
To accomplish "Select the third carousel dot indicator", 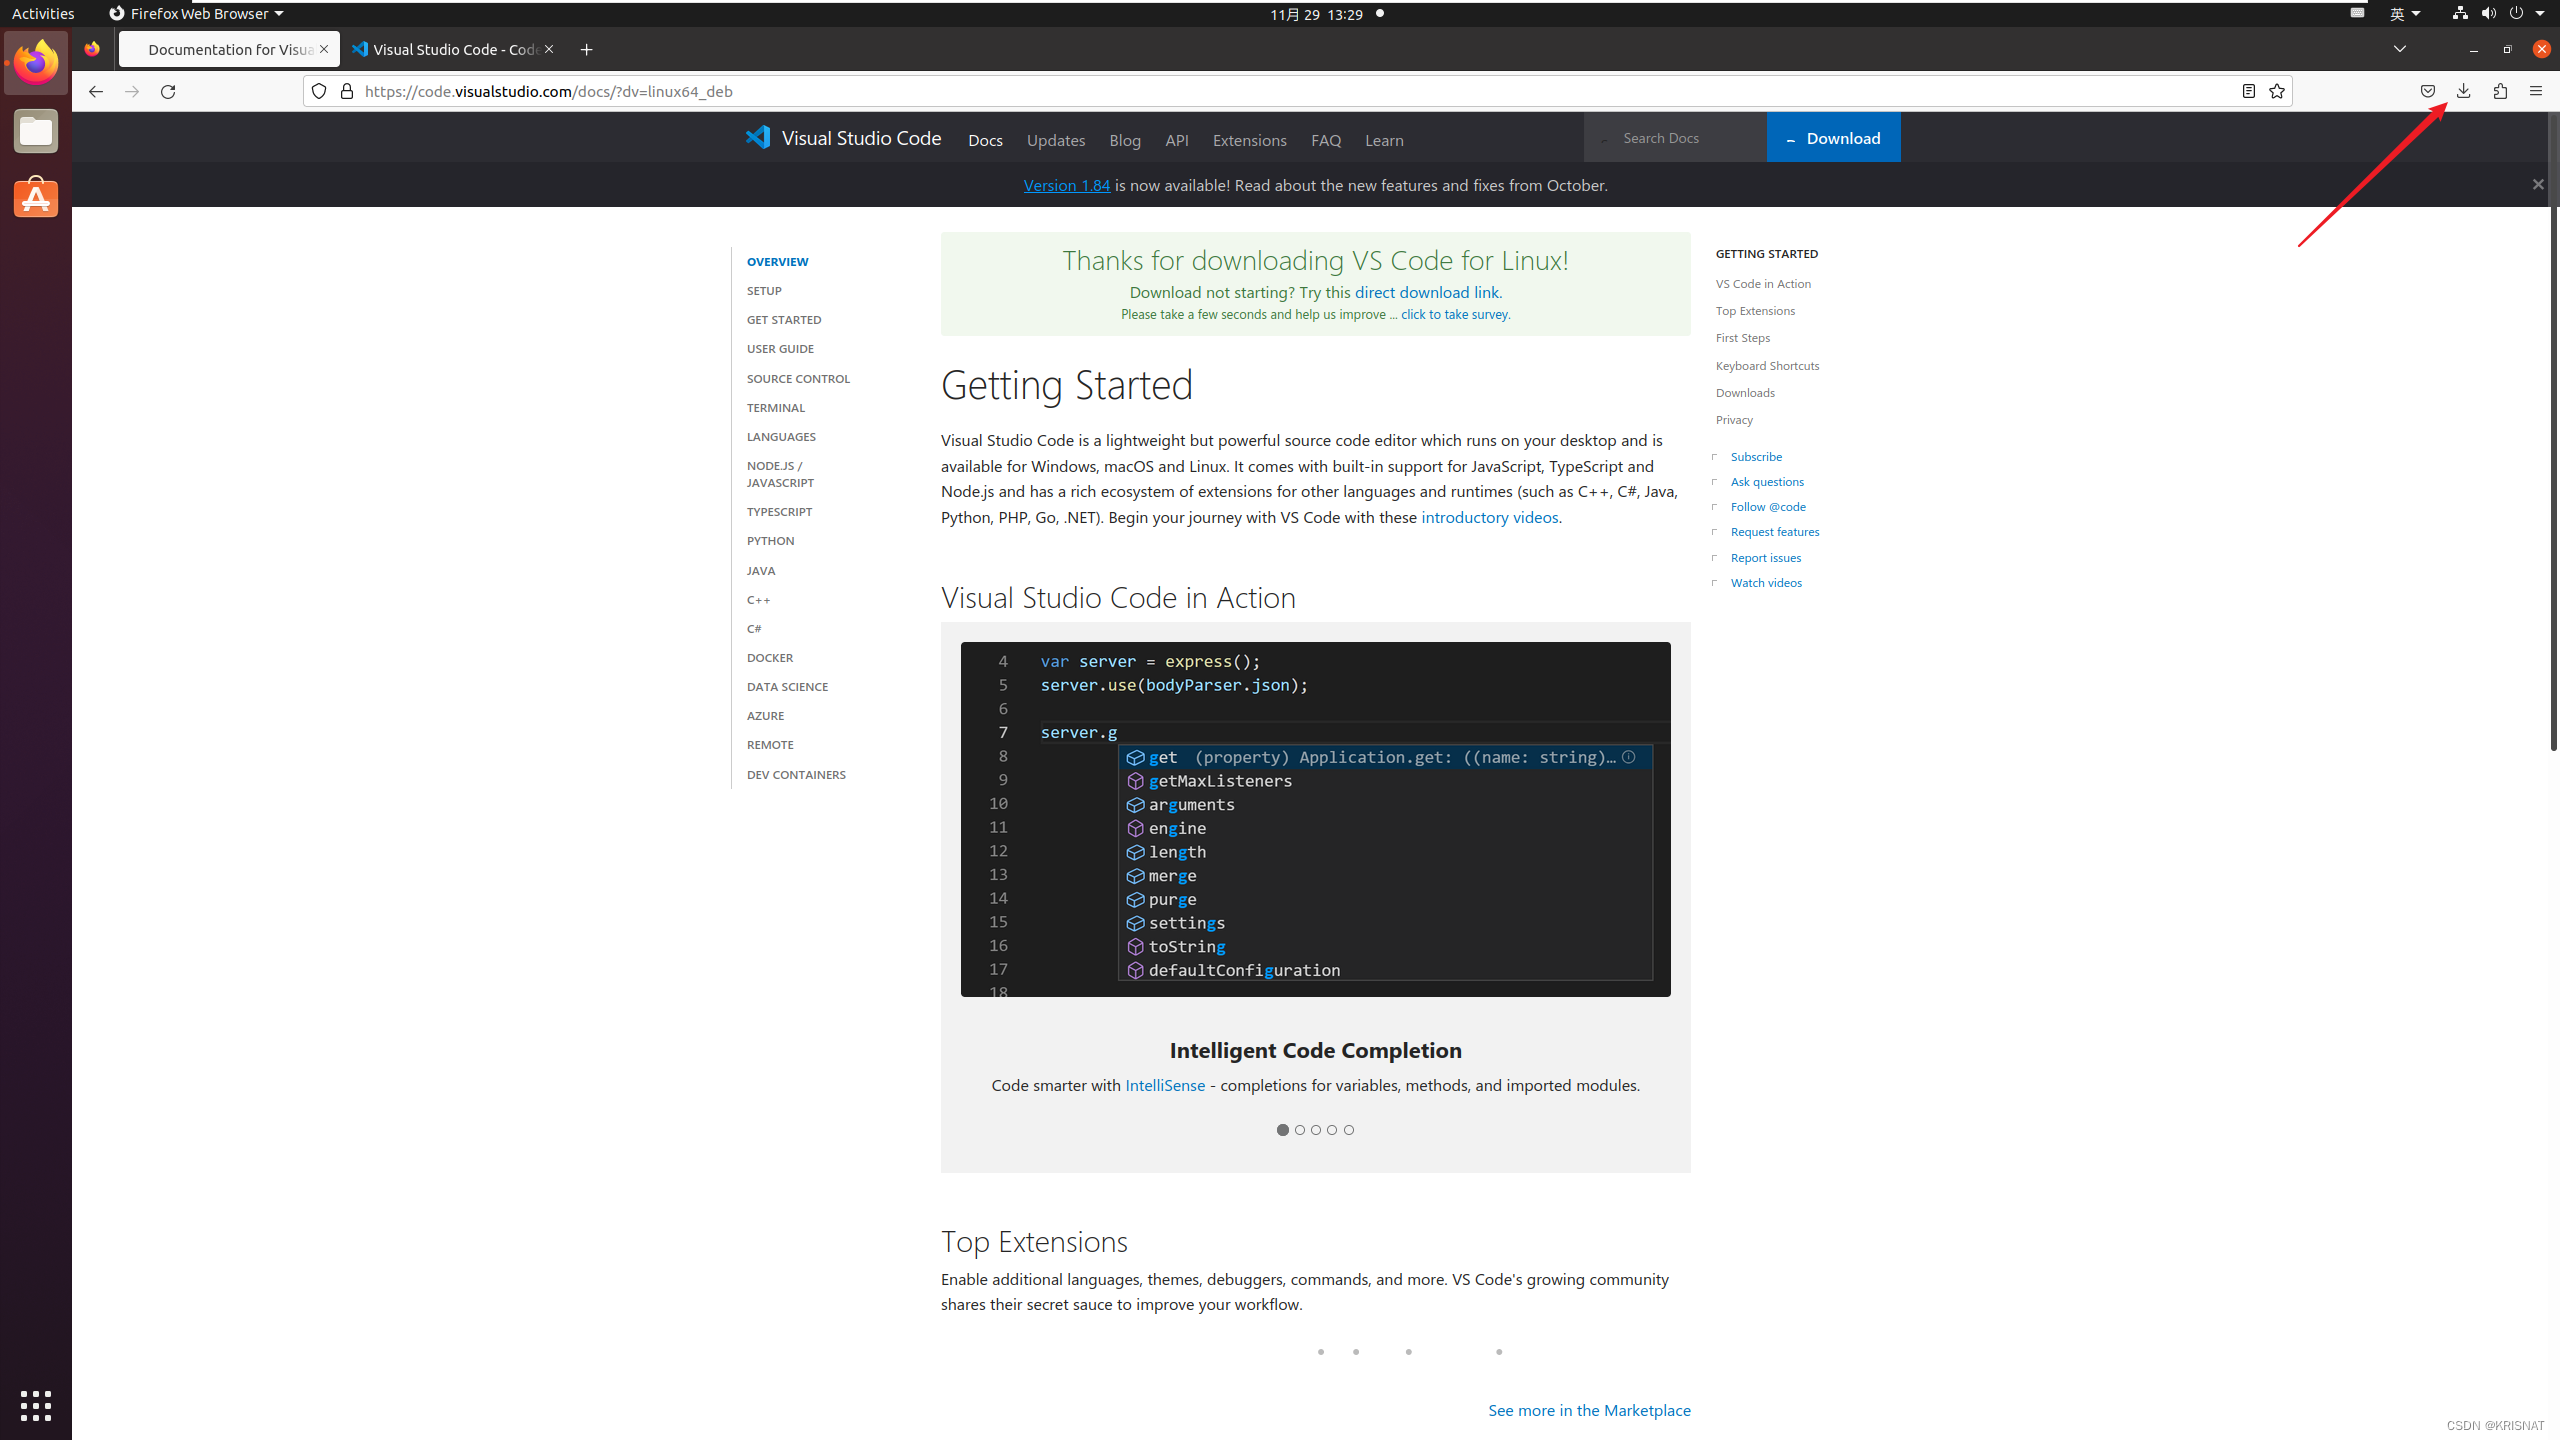I will 1316,1130.
